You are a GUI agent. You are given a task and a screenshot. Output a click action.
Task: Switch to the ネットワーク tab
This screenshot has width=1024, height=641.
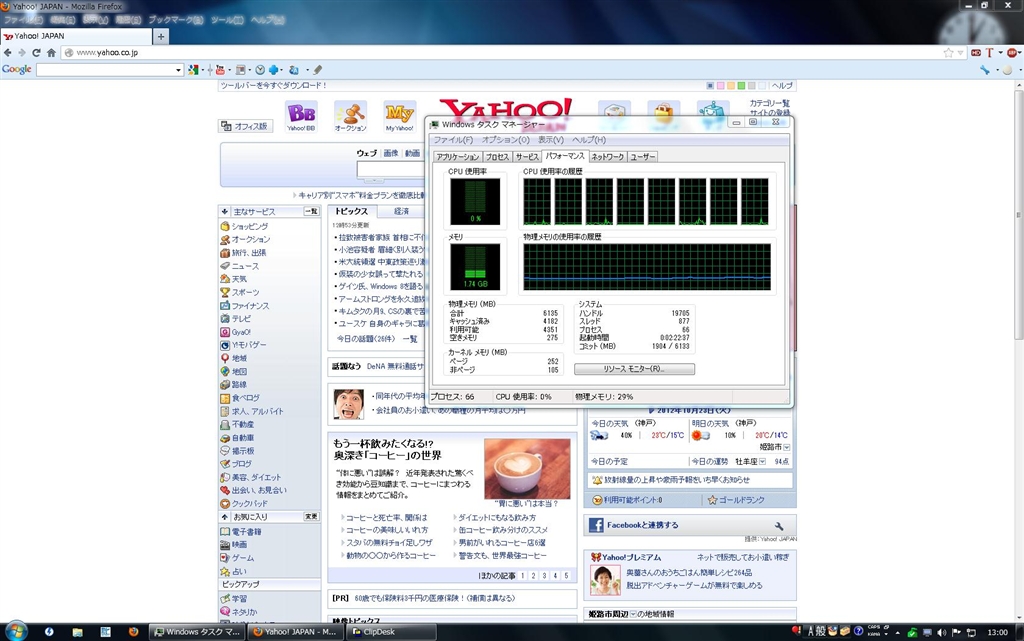pos(607,157)
